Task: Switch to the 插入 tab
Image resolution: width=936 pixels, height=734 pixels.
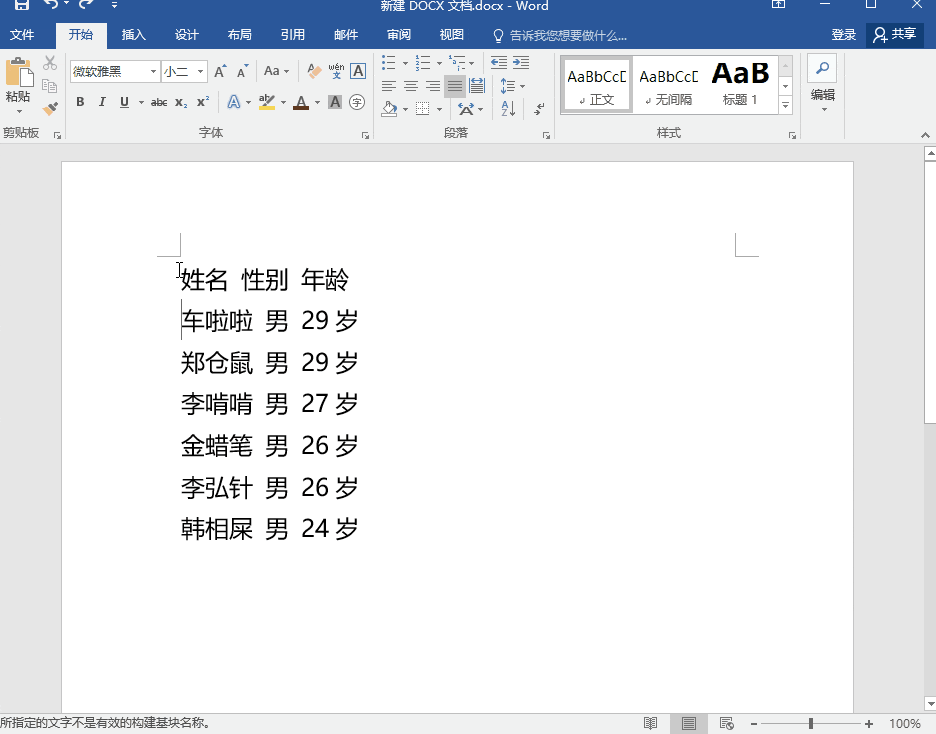Action: click(133, 35)
